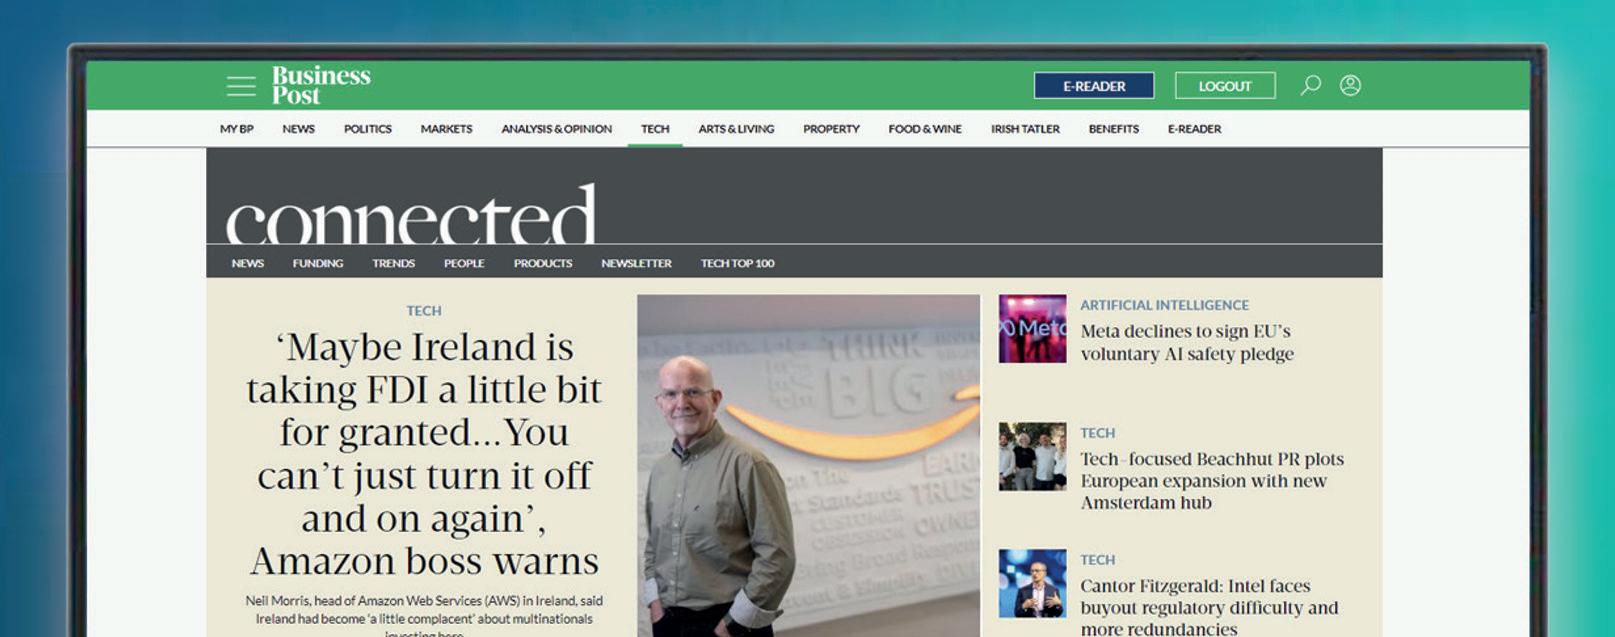Click the Business Post logo
Screen dimensions: 1615x637
click(x=321, y=85)
